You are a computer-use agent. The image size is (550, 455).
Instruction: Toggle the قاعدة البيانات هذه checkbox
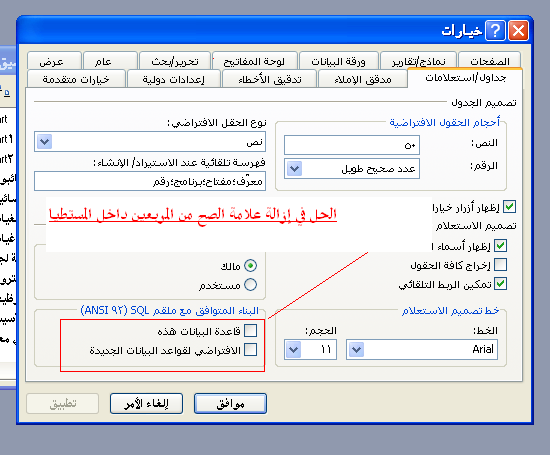pyautogui.click(x=251, y=330)
